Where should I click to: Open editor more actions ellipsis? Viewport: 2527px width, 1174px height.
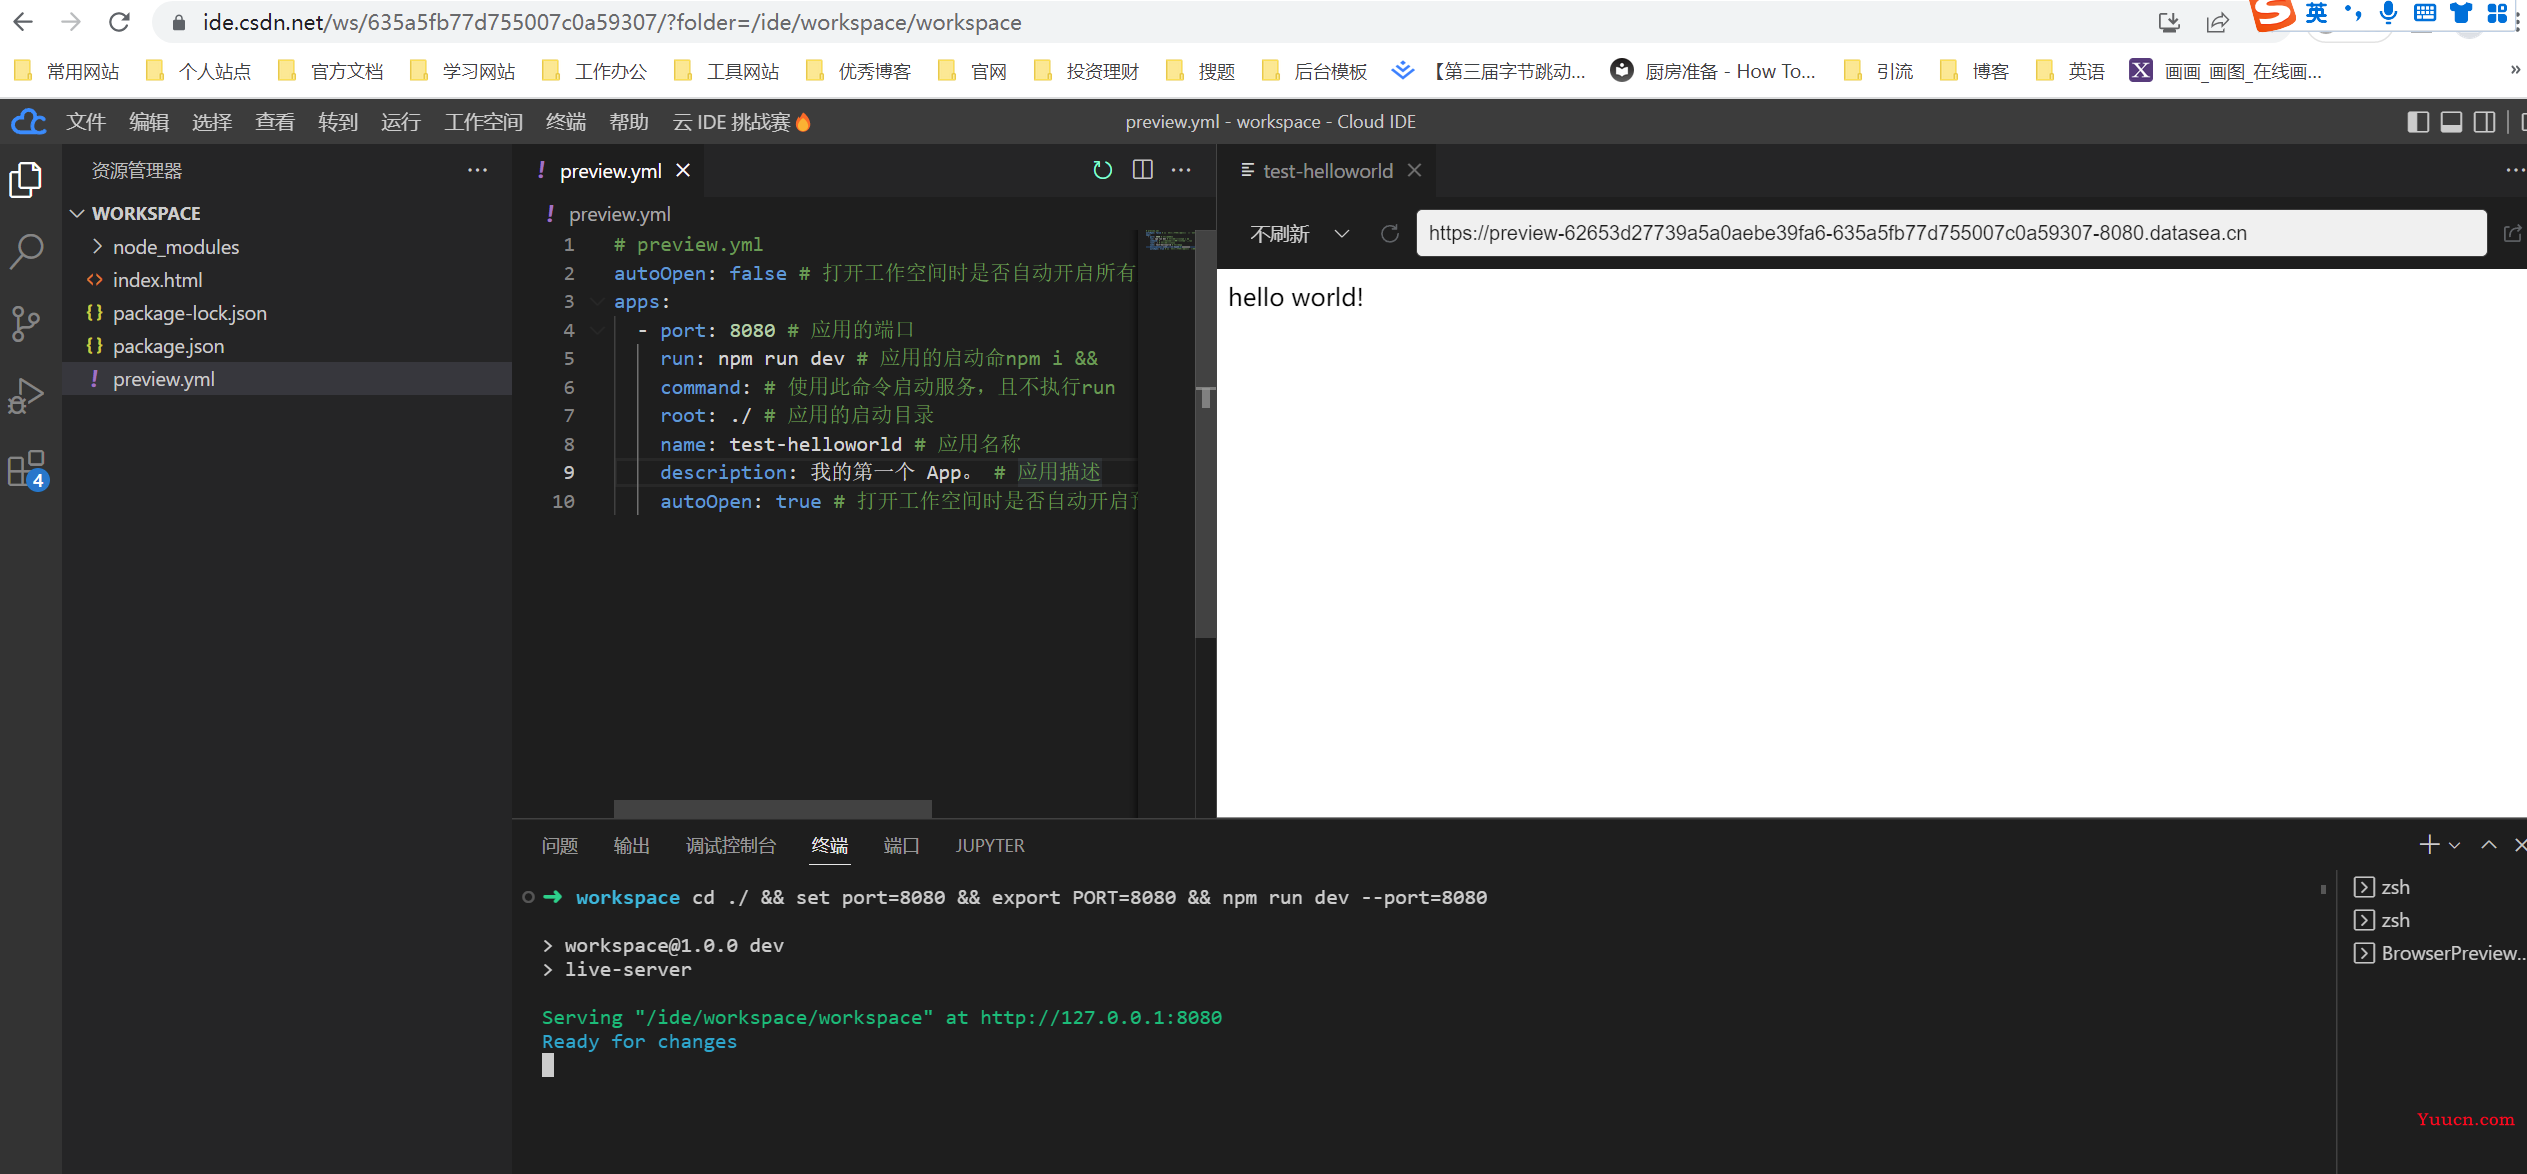[1181, 170]
